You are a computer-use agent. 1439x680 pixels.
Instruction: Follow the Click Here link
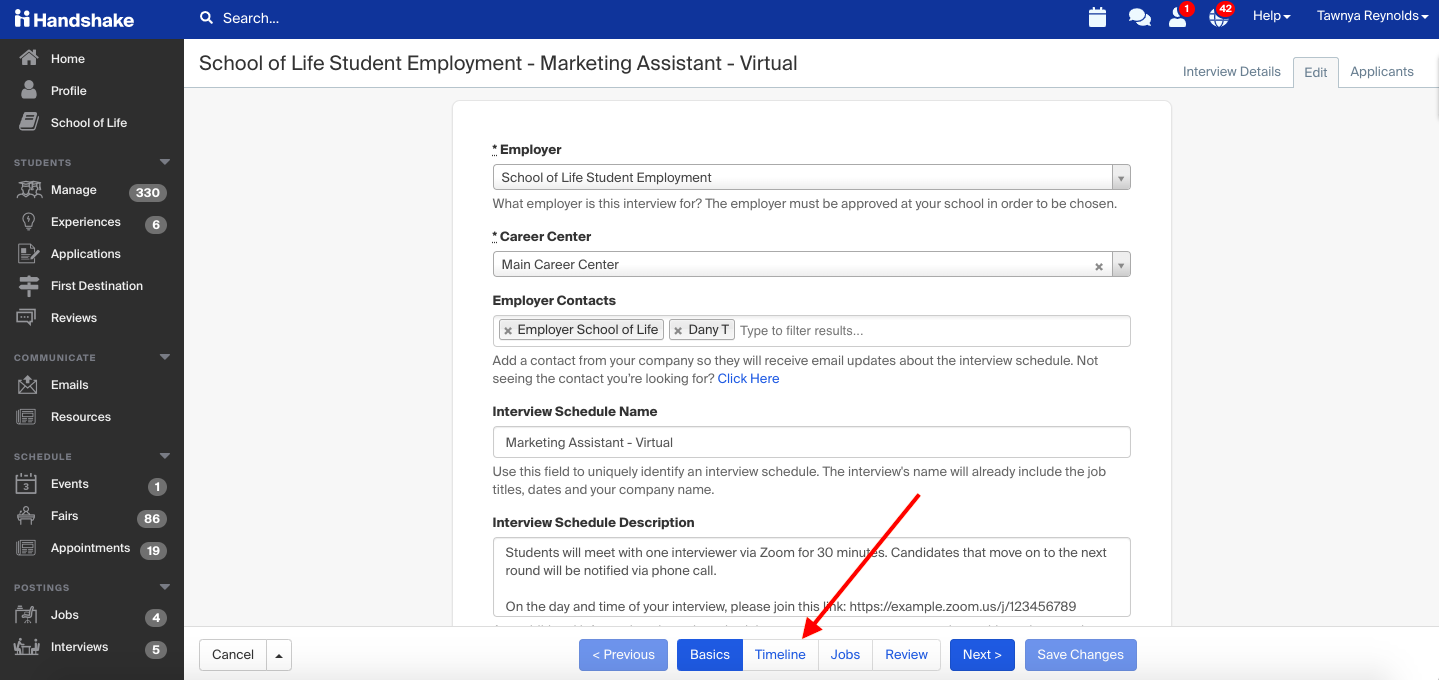748,379
